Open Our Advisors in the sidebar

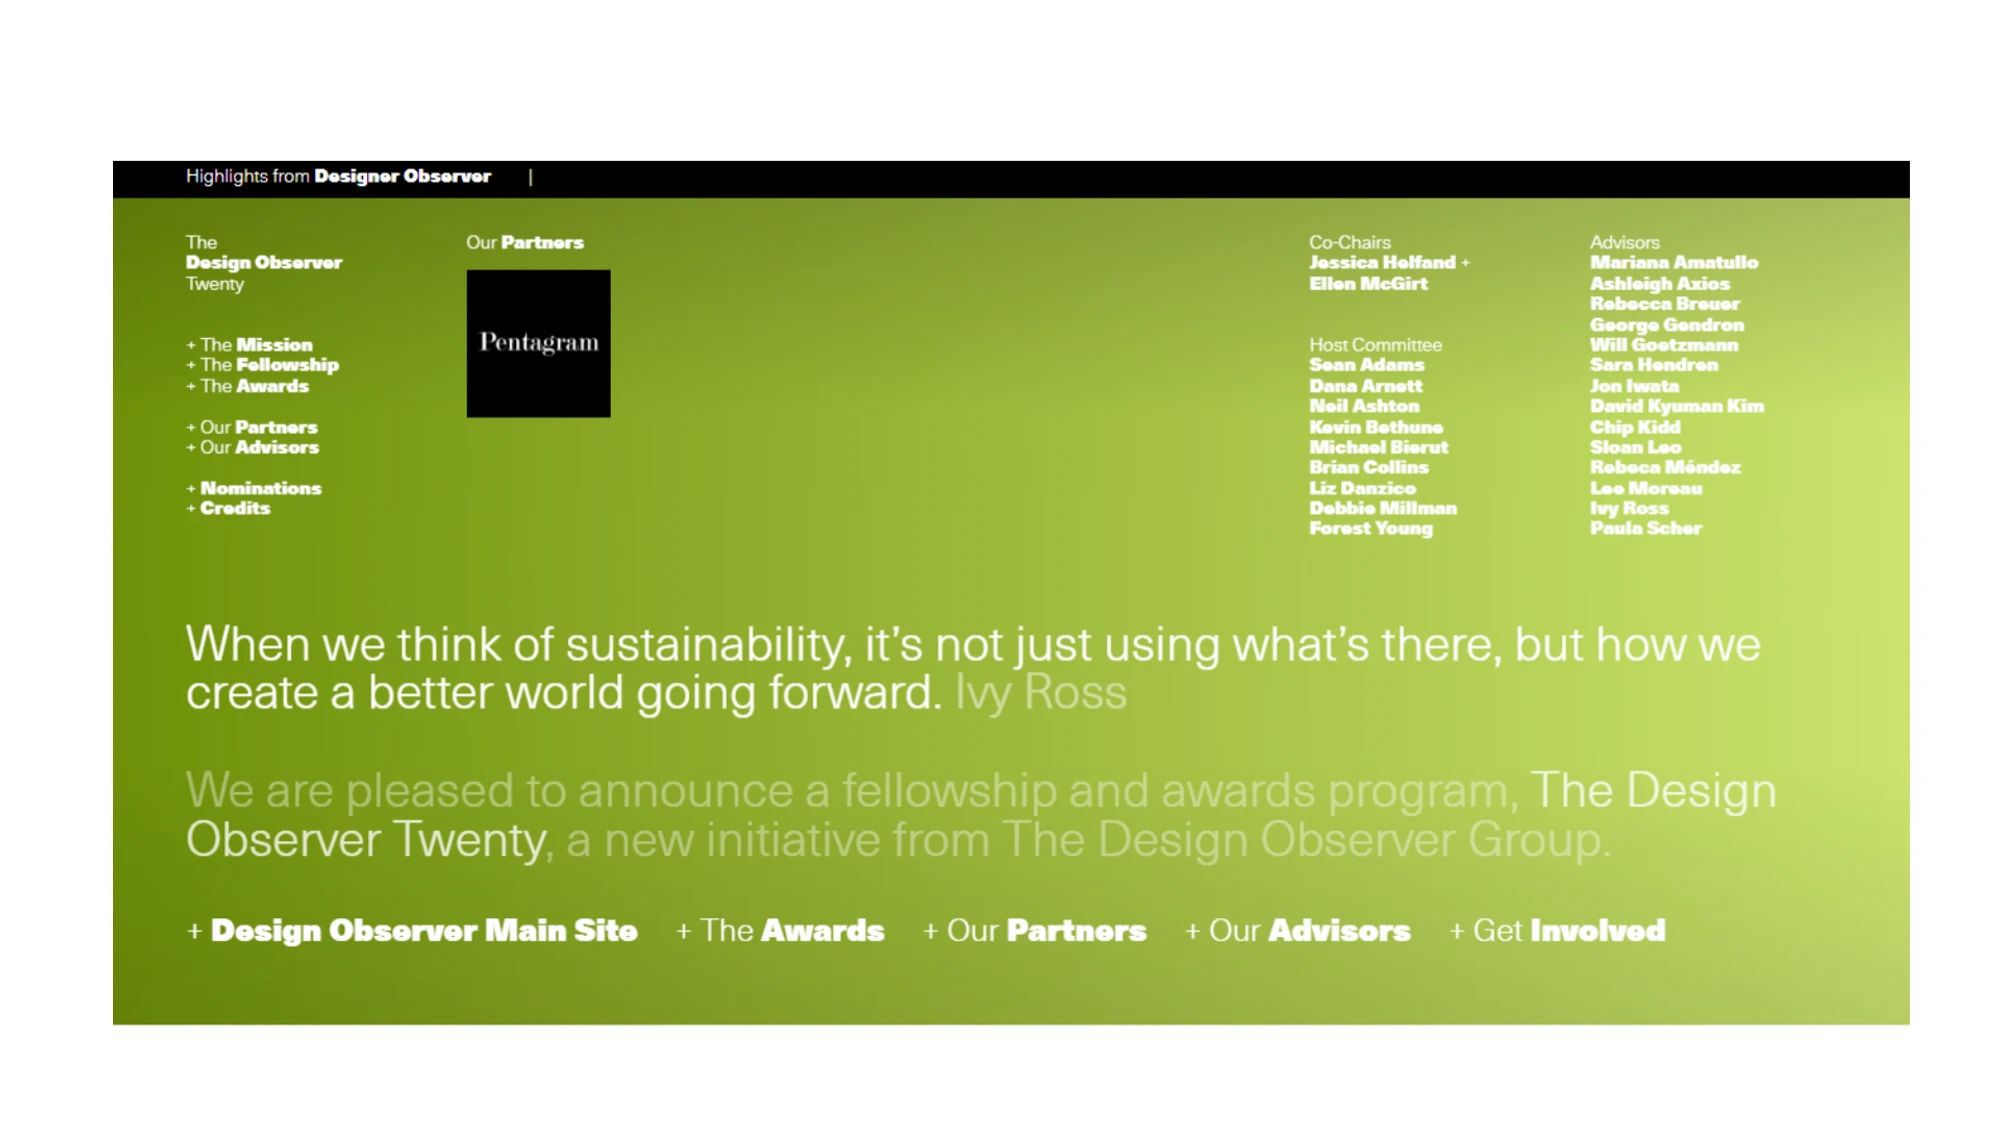[x=251, y=447]
